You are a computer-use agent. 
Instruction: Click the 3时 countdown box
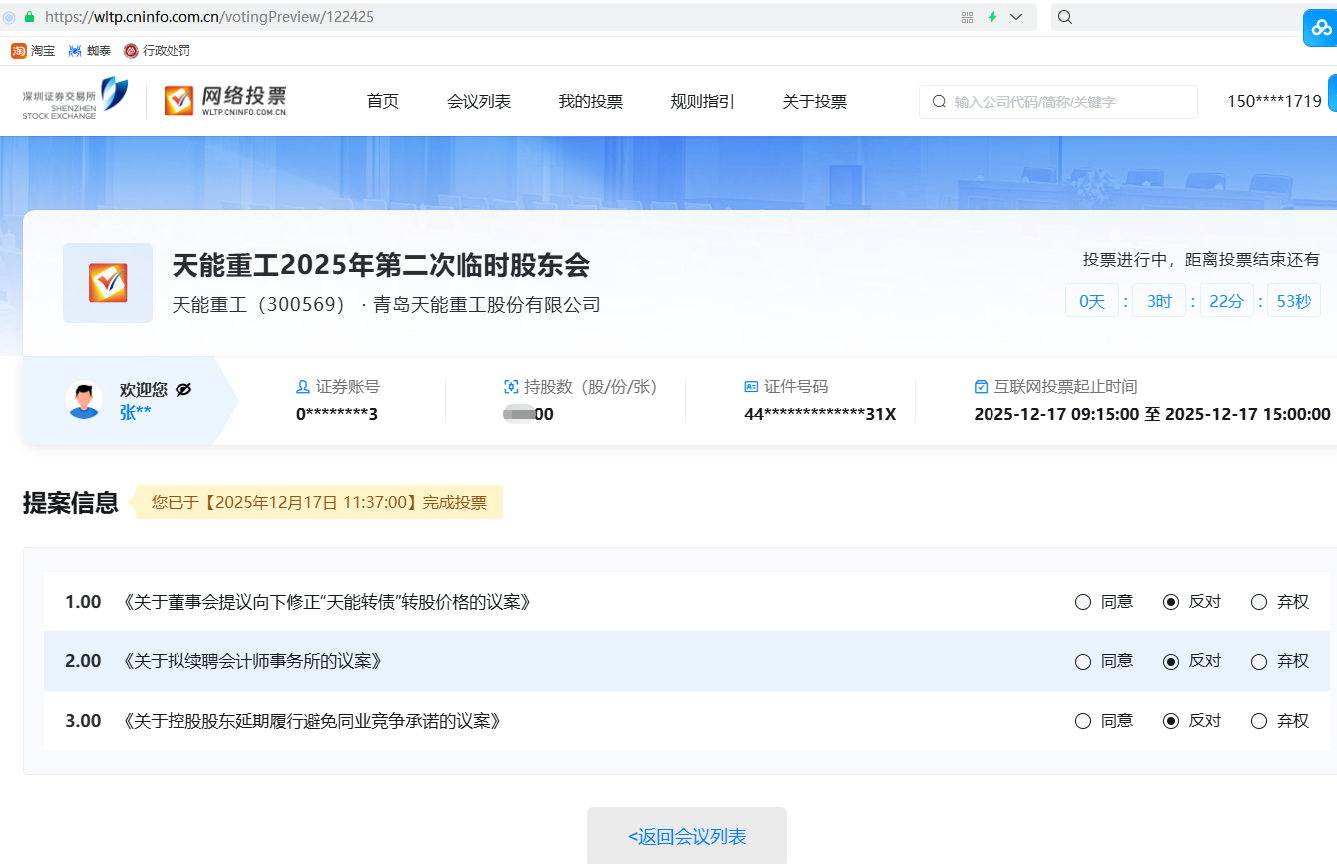pyautogui.click(x=1159, y=301)
